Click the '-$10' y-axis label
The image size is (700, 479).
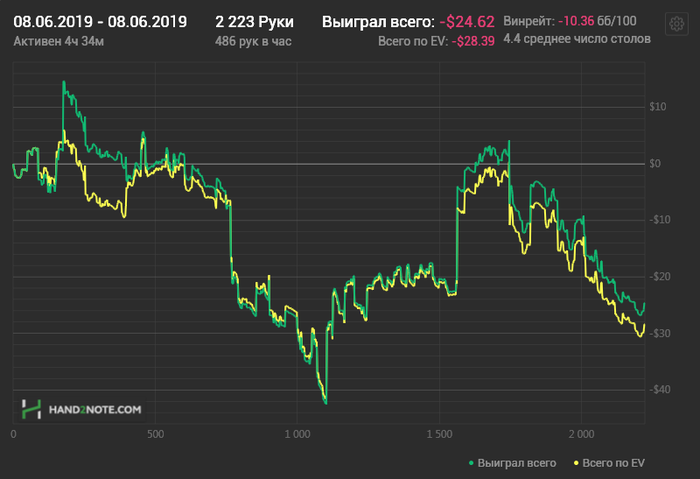(x=659, y=220)
